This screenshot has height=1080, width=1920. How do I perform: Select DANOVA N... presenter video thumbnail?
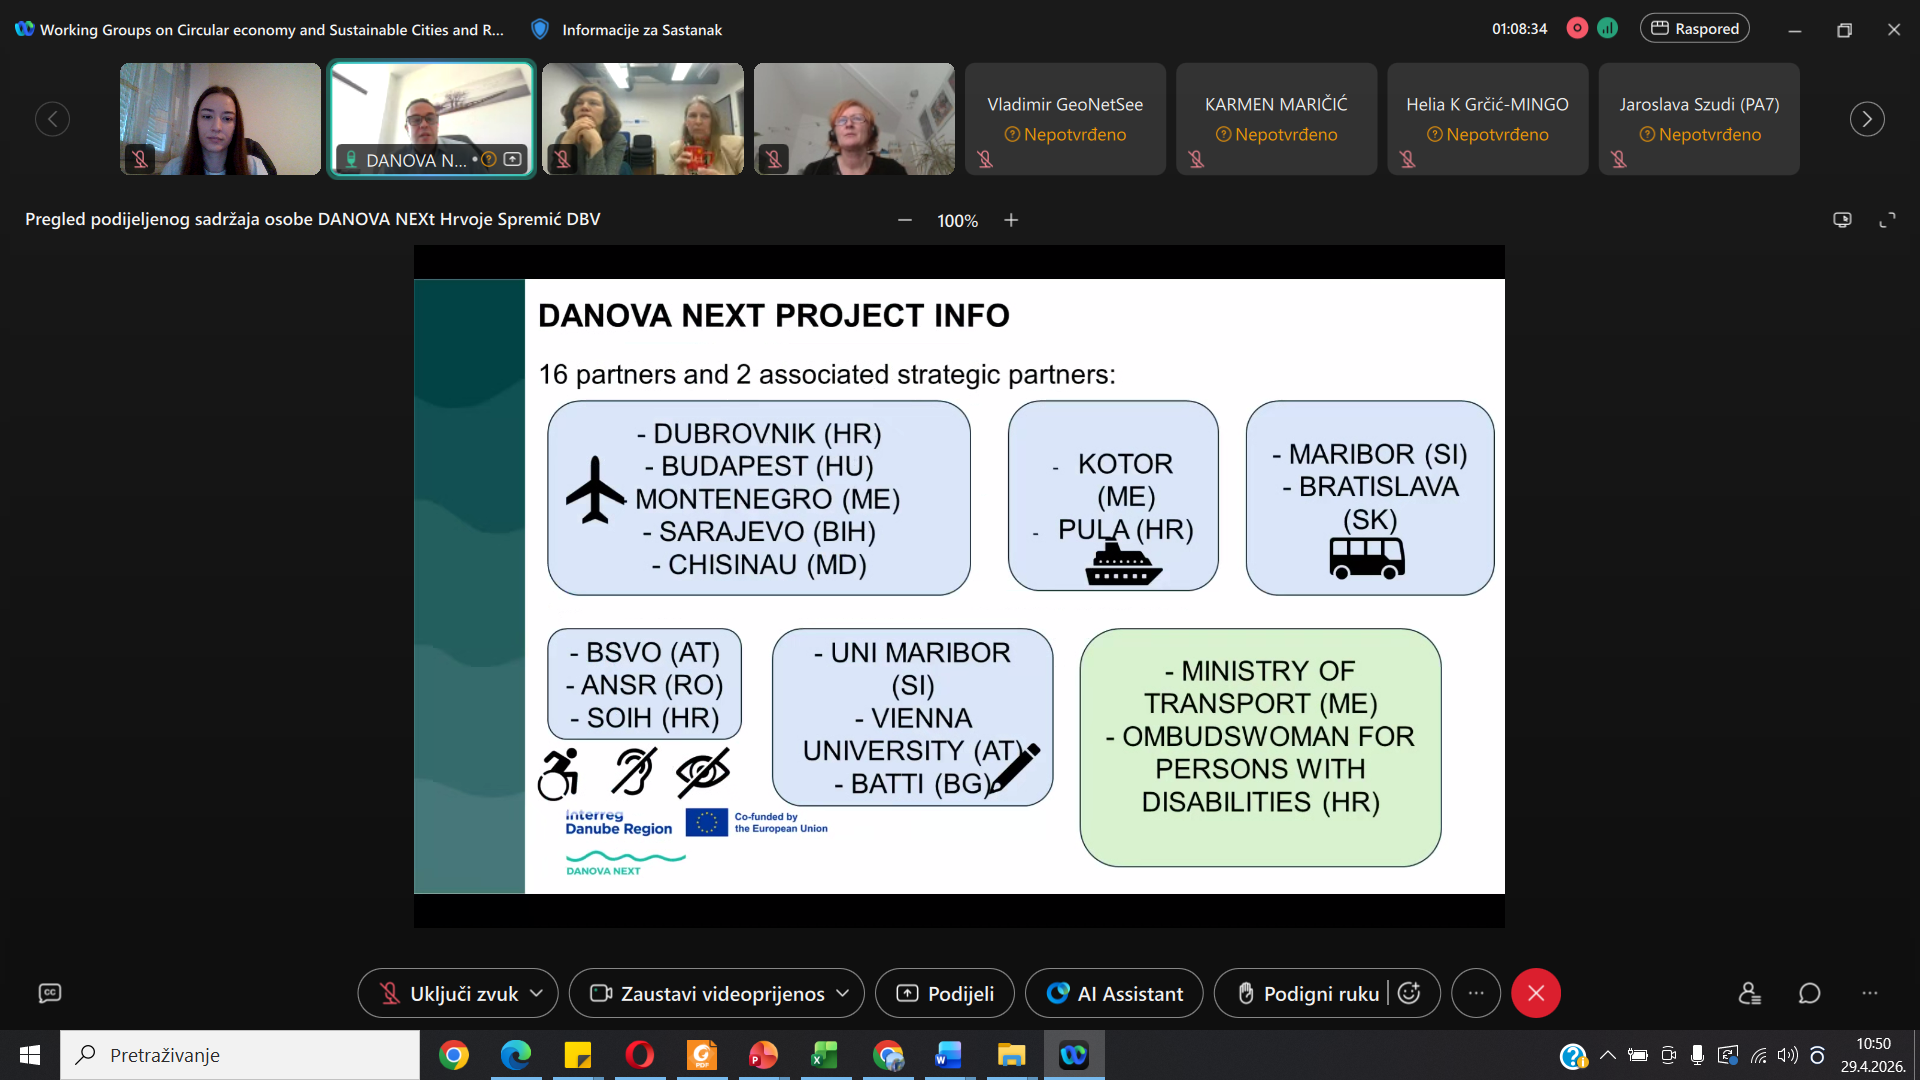point(432,119)
